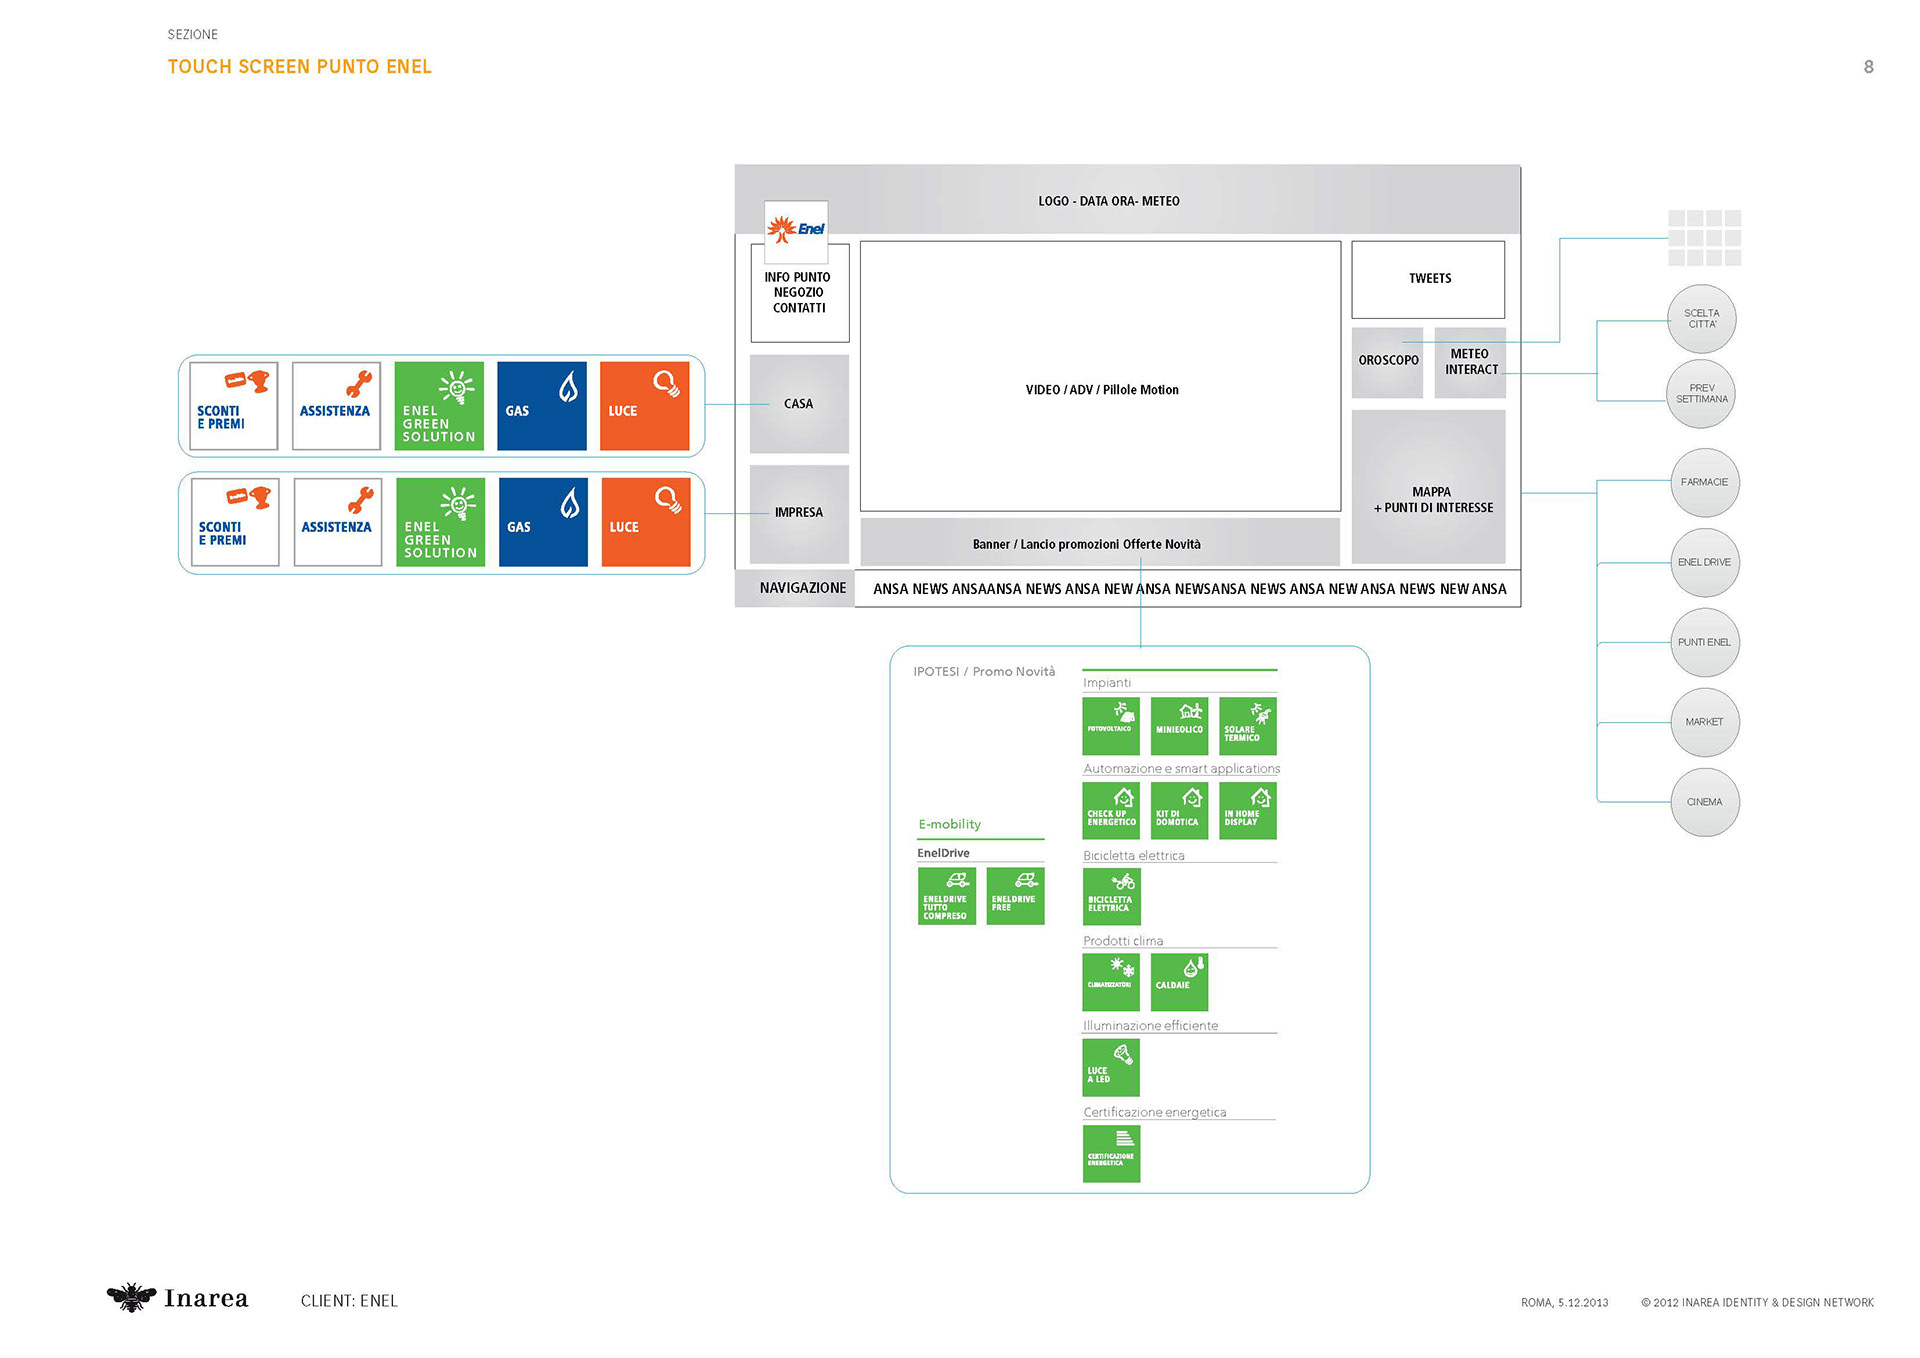Select the CASA navigation block
Screen dimensions: 1920x1358
click(x=799, y=404)
